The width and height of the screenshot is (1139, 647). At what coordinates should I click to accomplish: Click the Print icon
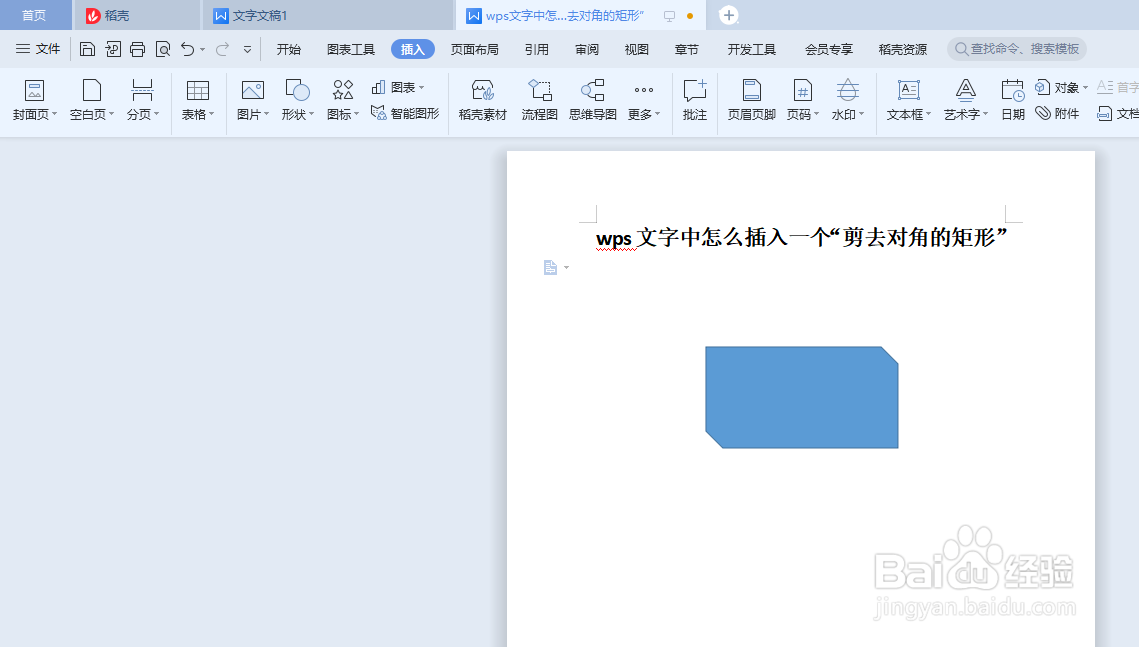(137, 49)
